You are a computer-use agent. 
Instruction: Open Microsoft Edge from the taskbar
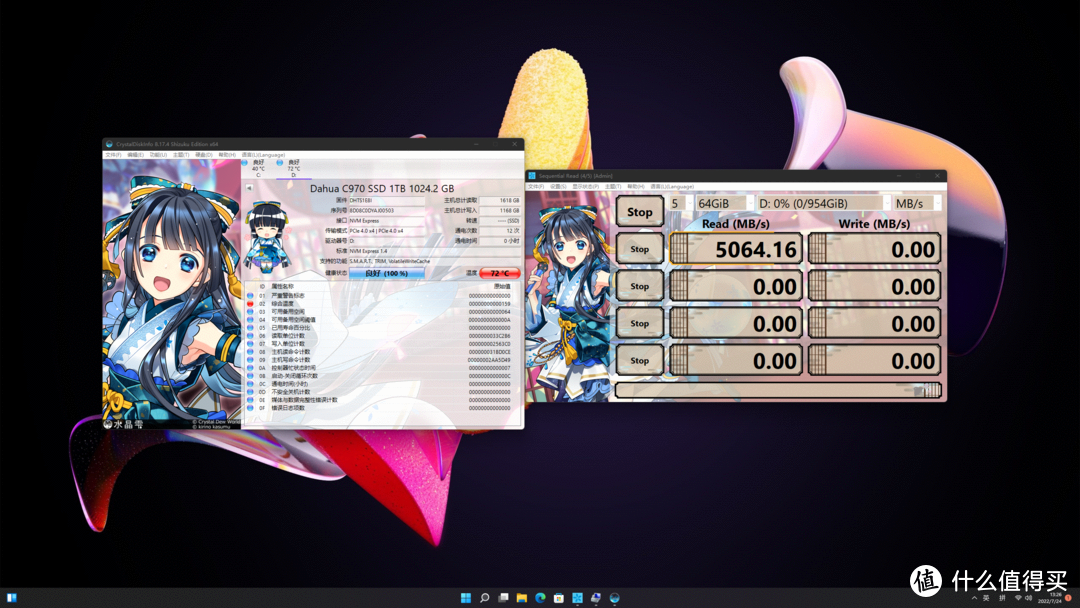tap(540, 598)
